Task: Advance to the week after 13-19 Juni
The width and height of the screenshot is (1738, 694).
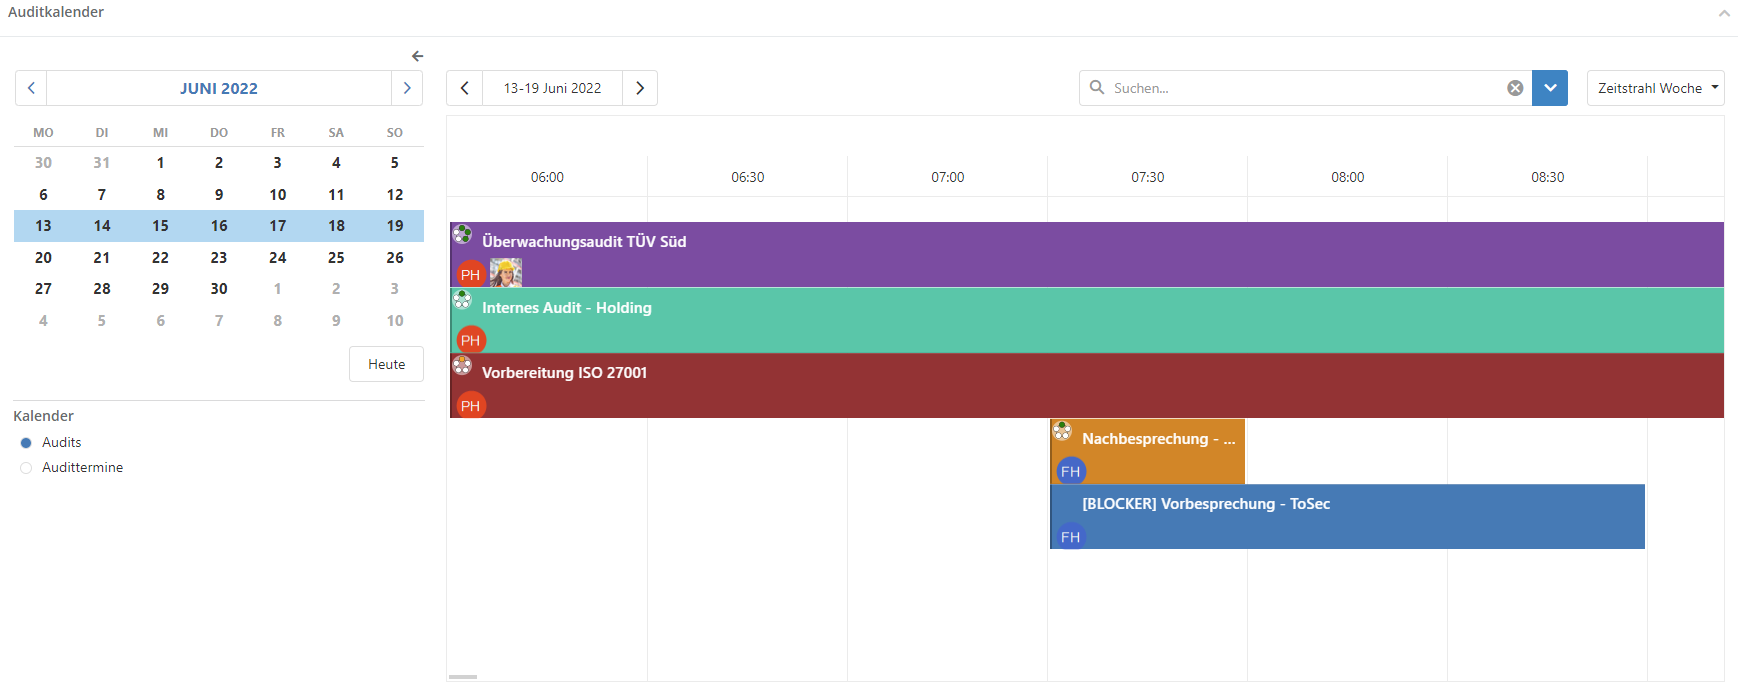Action: [x=640, y=88]
